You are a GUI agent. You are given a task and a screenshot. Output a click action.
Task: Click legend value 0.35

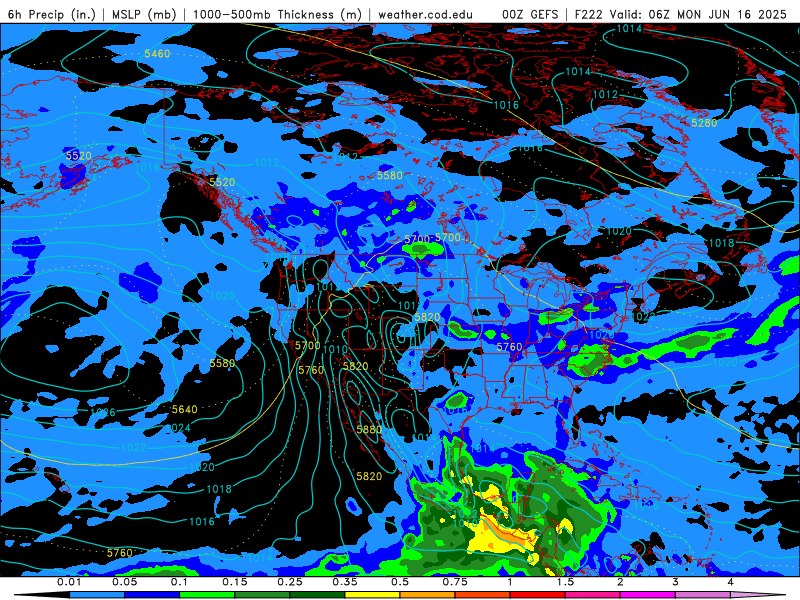pos(345,582)
